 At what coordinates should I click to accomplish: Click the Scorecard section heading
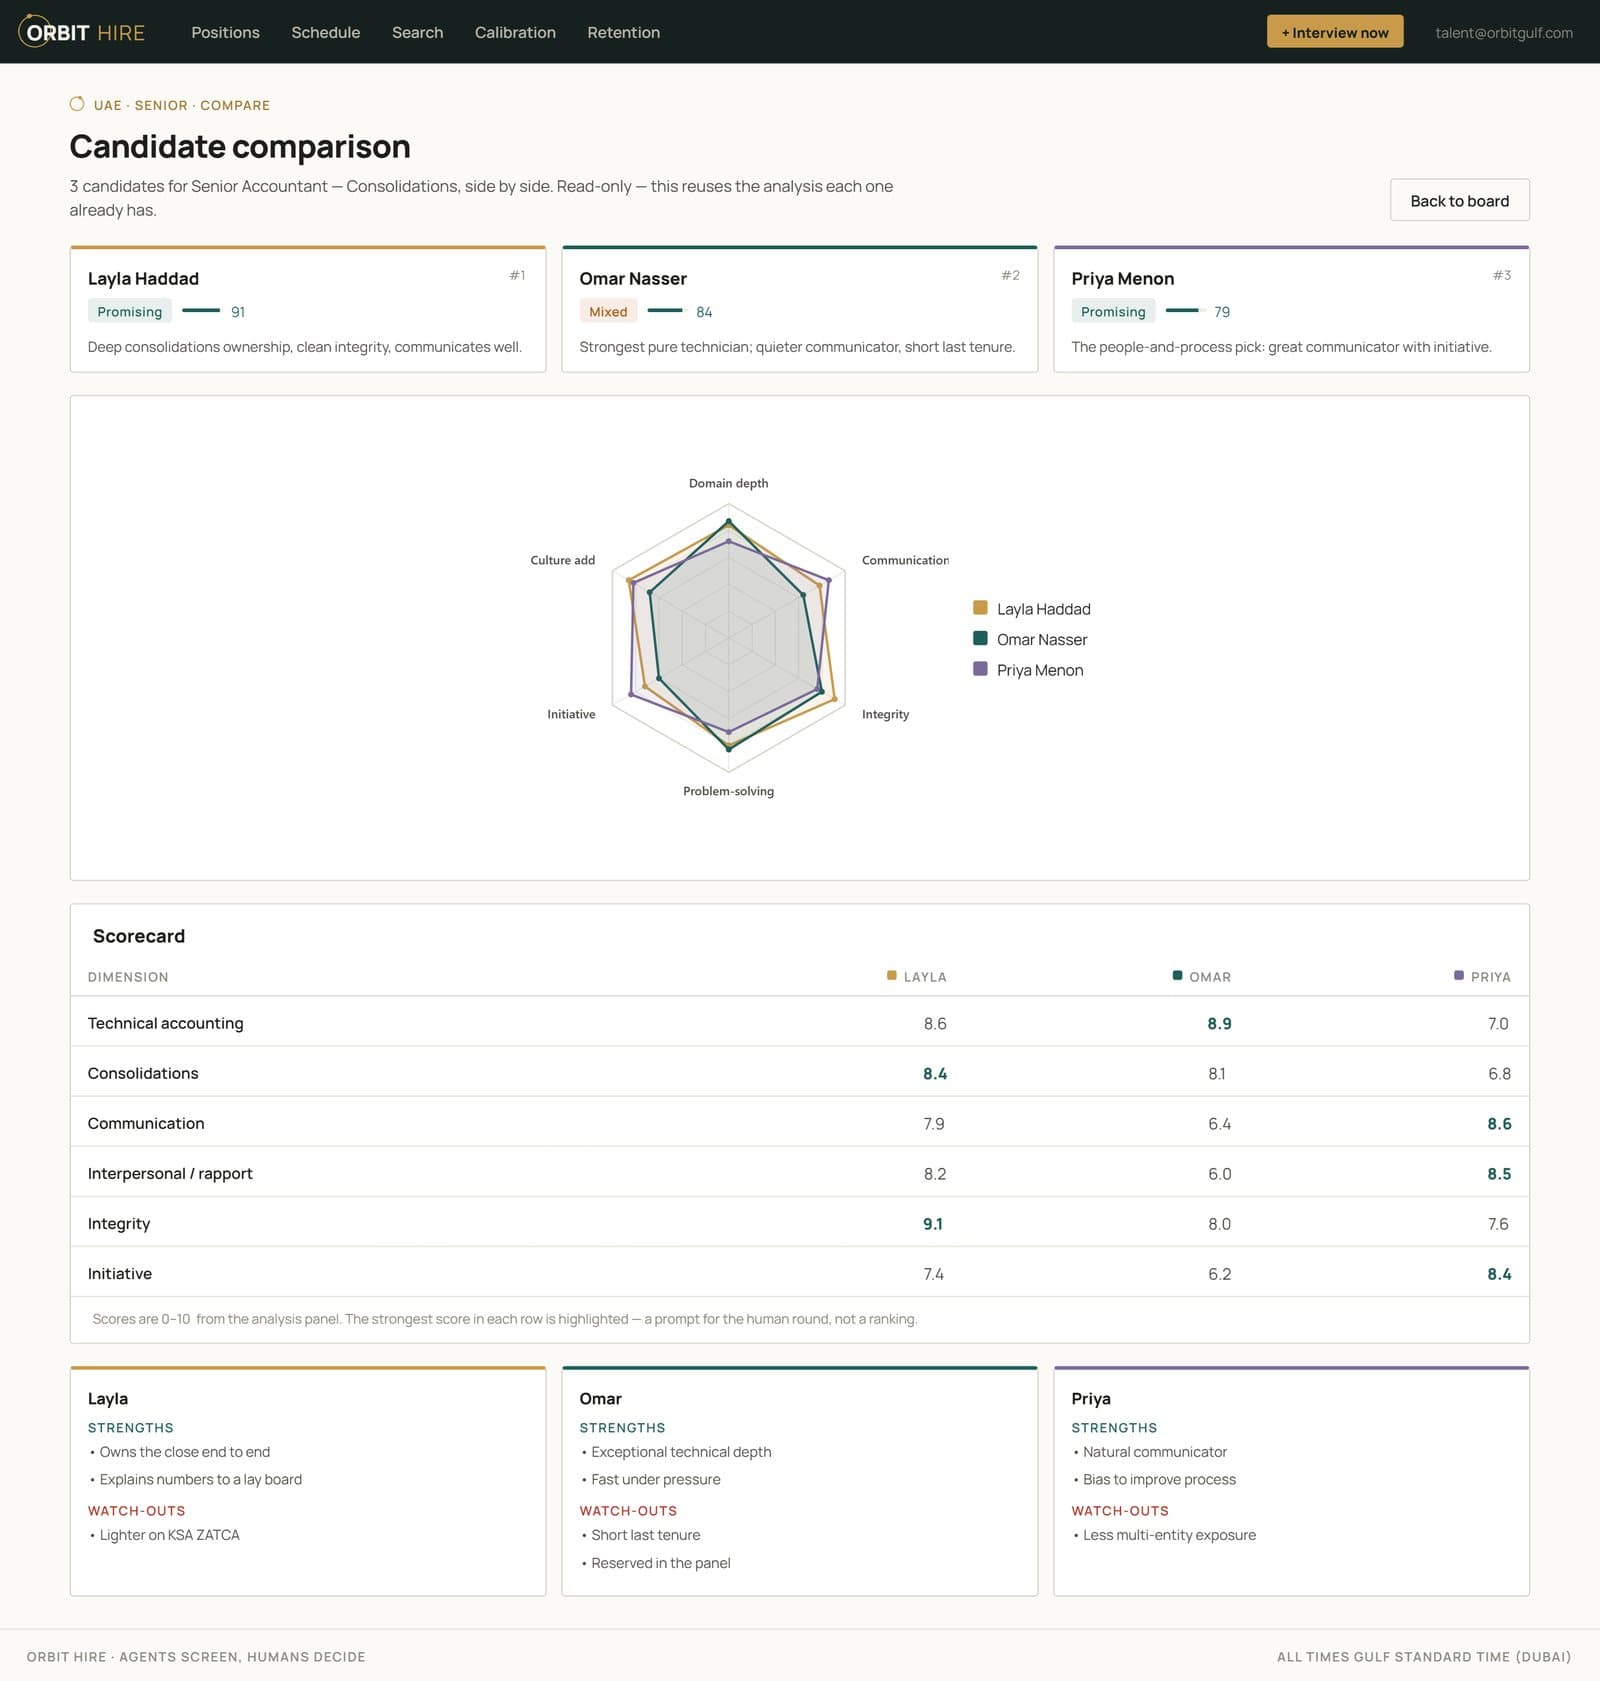coord(139,935)
